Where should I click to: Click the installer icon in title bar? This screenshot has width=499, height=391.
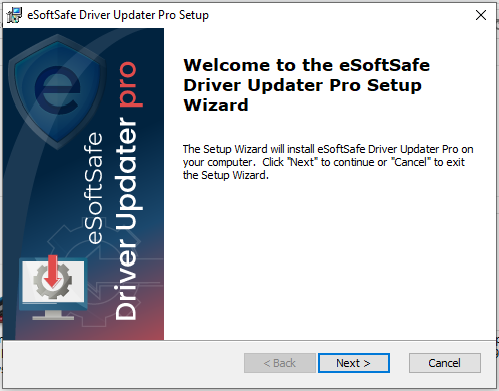(14, 15)
